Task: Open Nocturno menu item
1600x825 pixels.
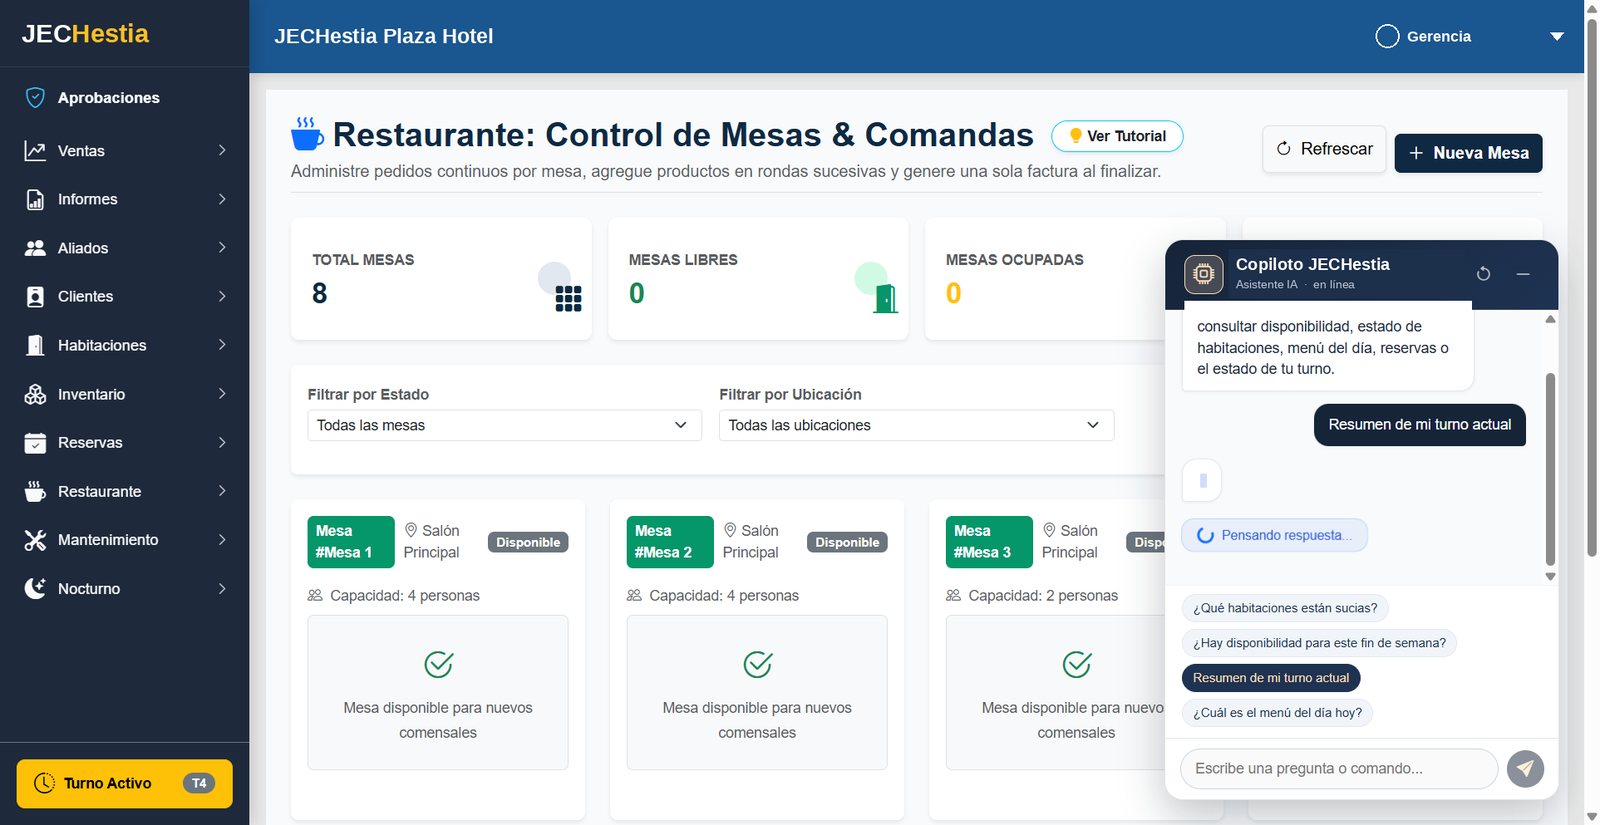Action: [124, 588]
